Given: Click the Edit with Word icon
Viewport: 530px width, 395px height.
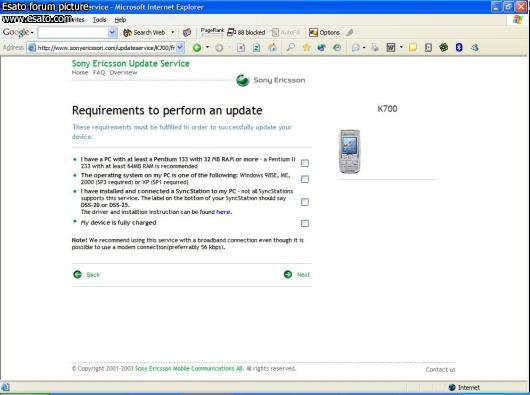Looking at the screenshot, I should (x=391, y=48).
